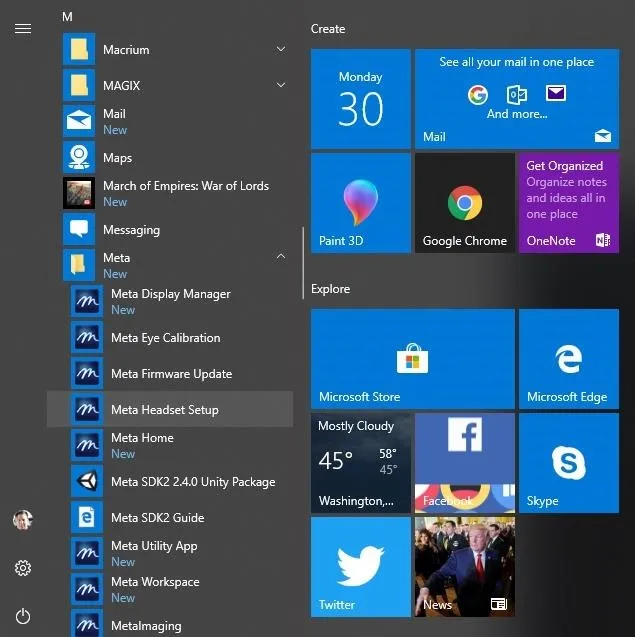Screen dimensions: 635x637
Task: Open the hamburger menu at top left
Action: pos(23,28)
